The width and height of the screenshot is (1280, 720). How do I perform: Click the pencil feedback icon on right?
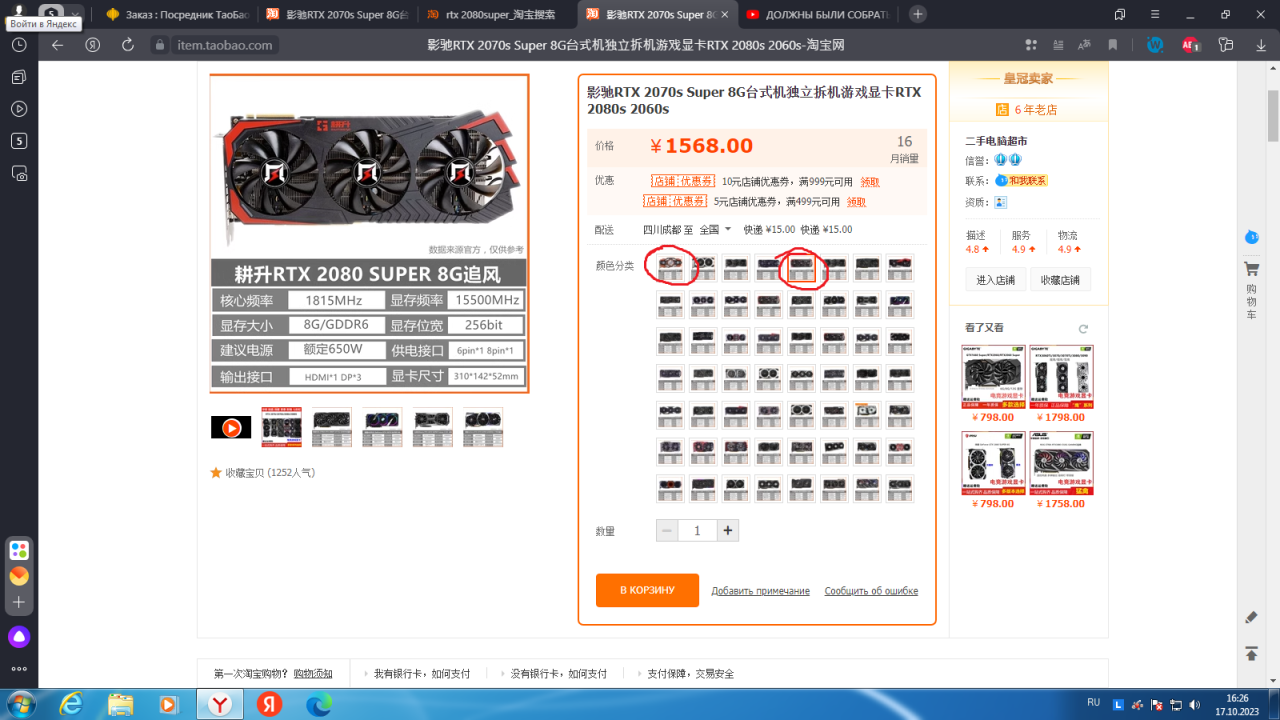click(1251, 618)
